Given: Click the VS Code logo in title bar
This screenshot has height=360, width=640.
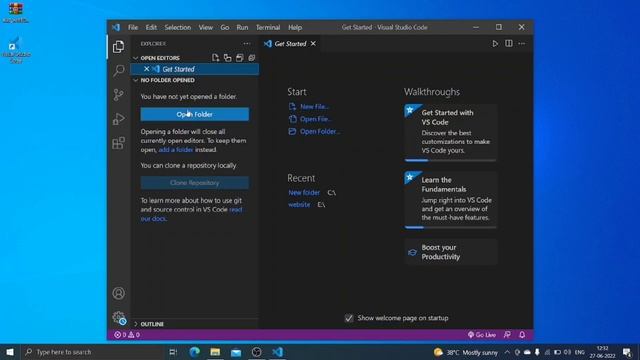Looking at the screenshot, I should tap(116, 27).
